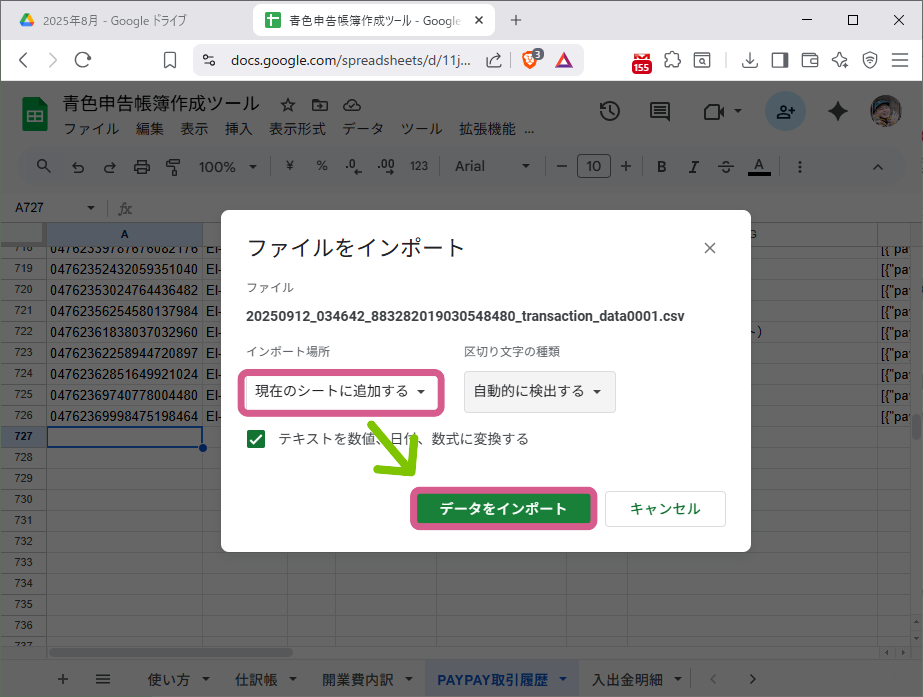Open the version history icon
Viewport: 923px width, 697px height.
[x=608, y=111]
